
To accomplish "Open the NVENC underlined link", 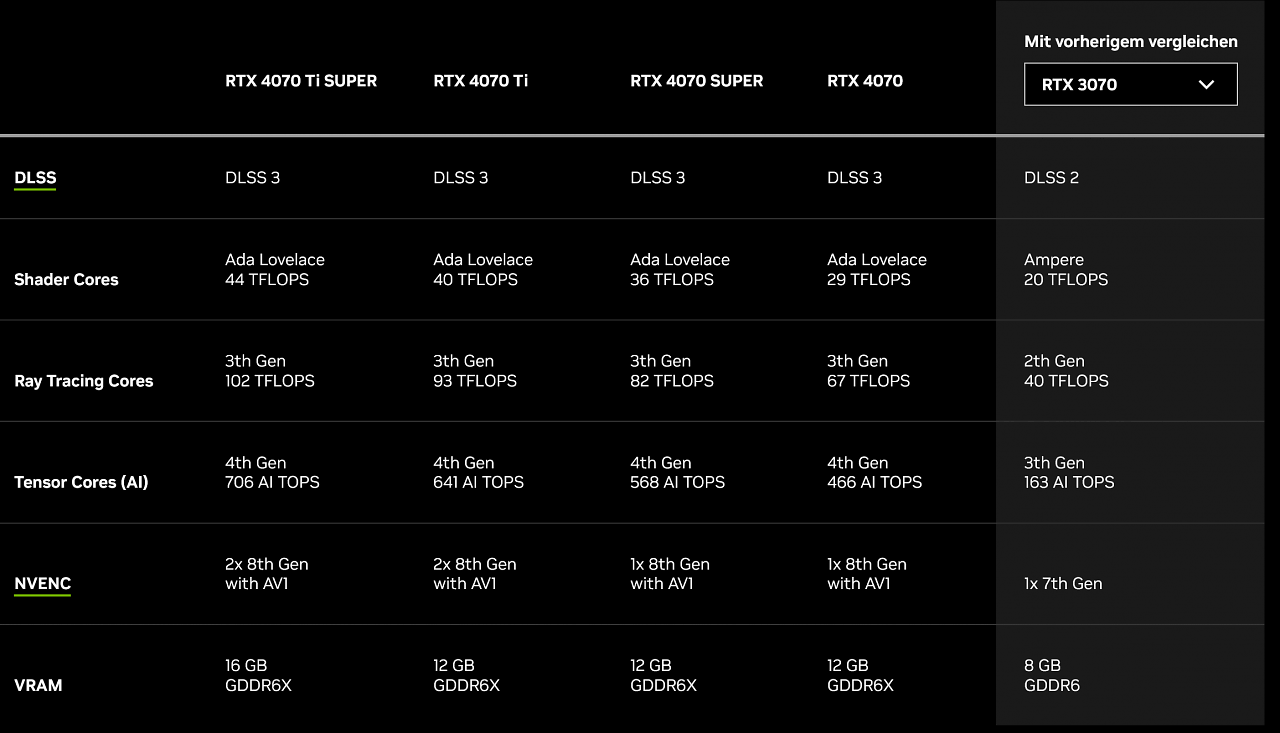I will pyautogui.click(x=42, y=584).
